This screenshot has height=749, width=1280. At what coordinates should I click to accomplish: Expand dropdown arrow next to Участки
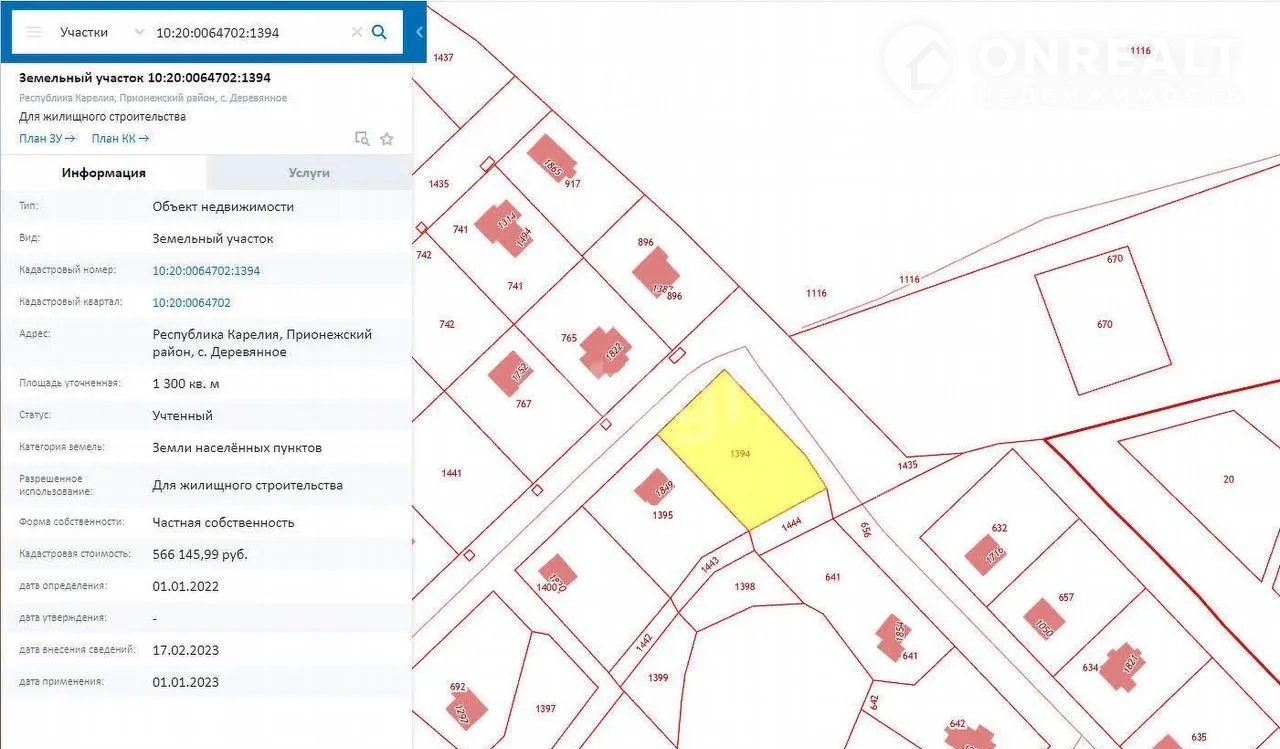(x=139, y=32)
